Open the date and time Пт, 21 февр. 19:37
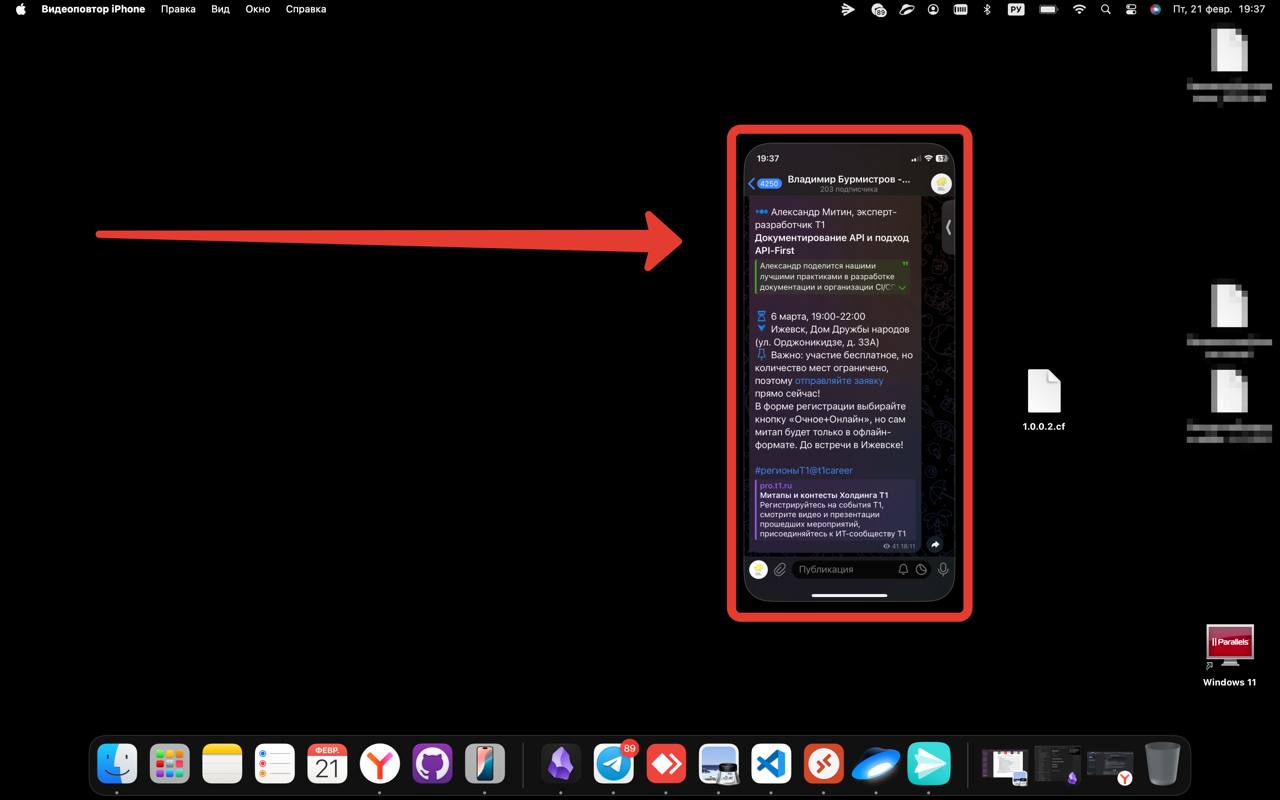 click(x=1219, y=9)
